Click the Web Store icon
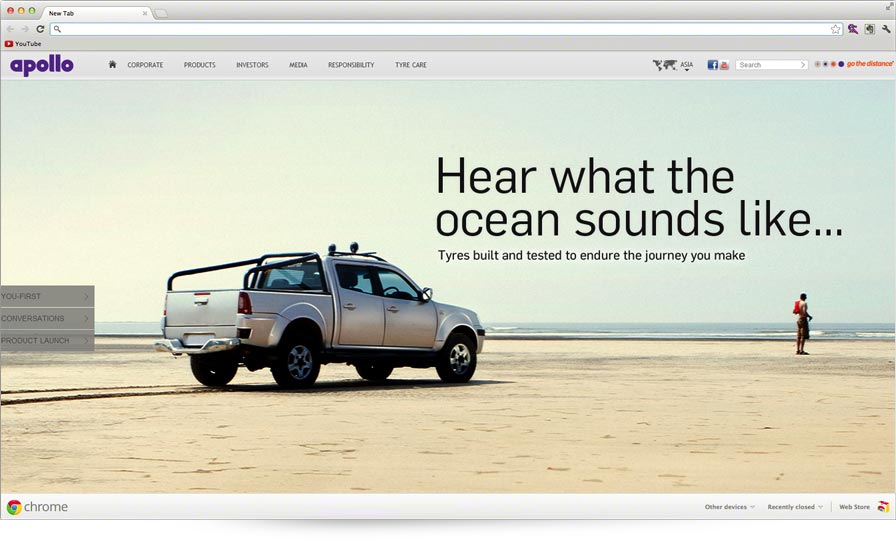The width and height of the screenshot is (896, 550). (x=883, y=507)
